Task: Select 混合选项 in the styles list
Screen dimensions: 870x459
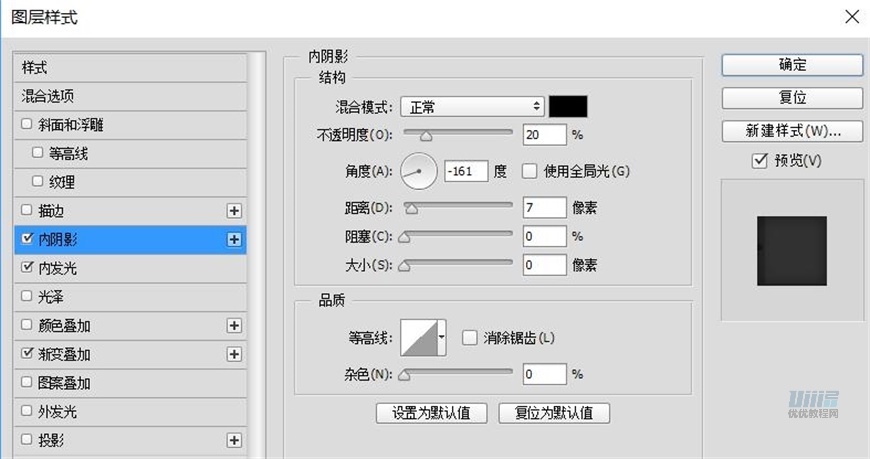Action: pyautogui.click(x=48, y=96)
